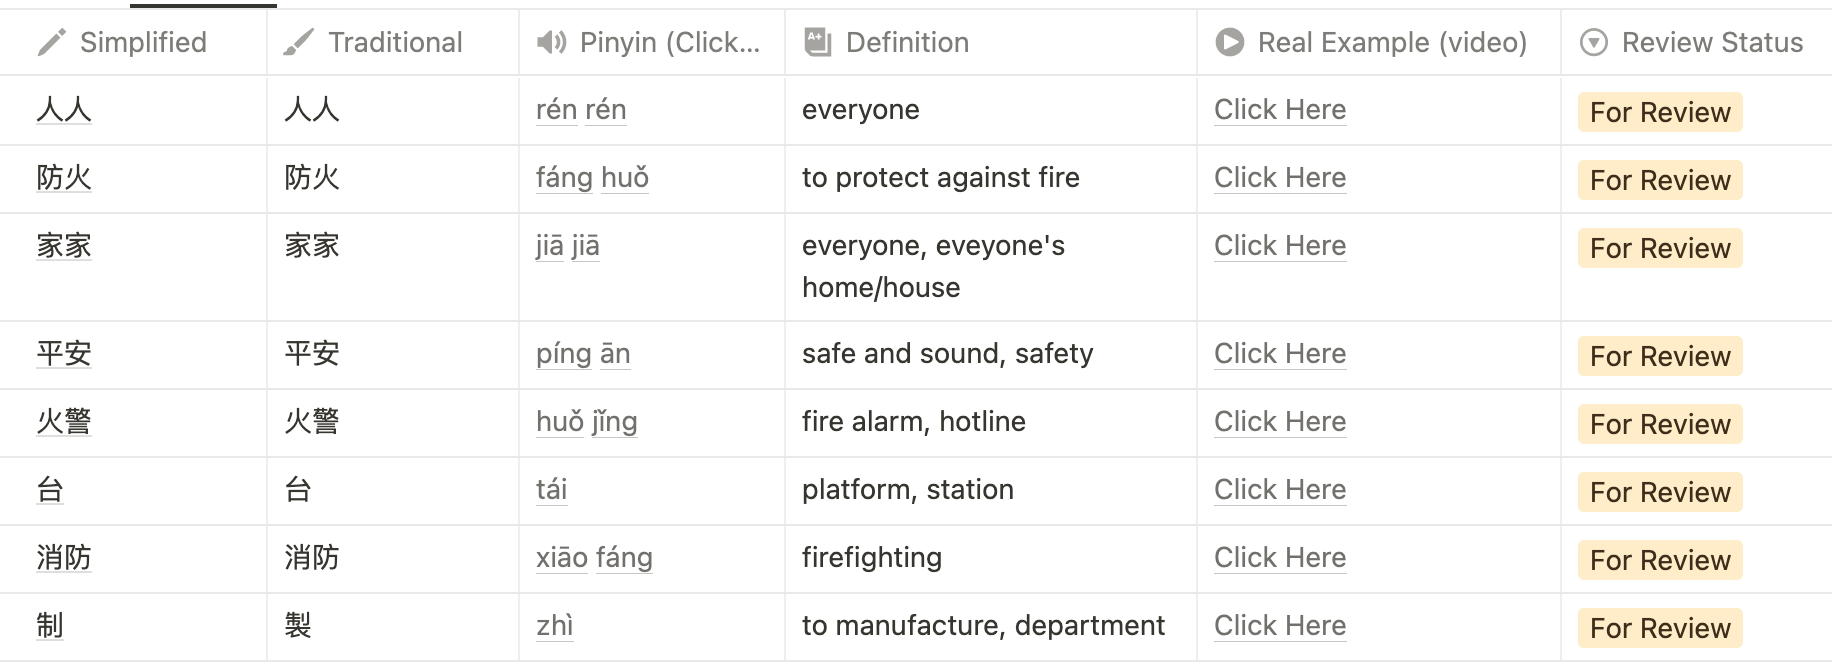Open Click Here for the 防火 row

point(1280,178)
